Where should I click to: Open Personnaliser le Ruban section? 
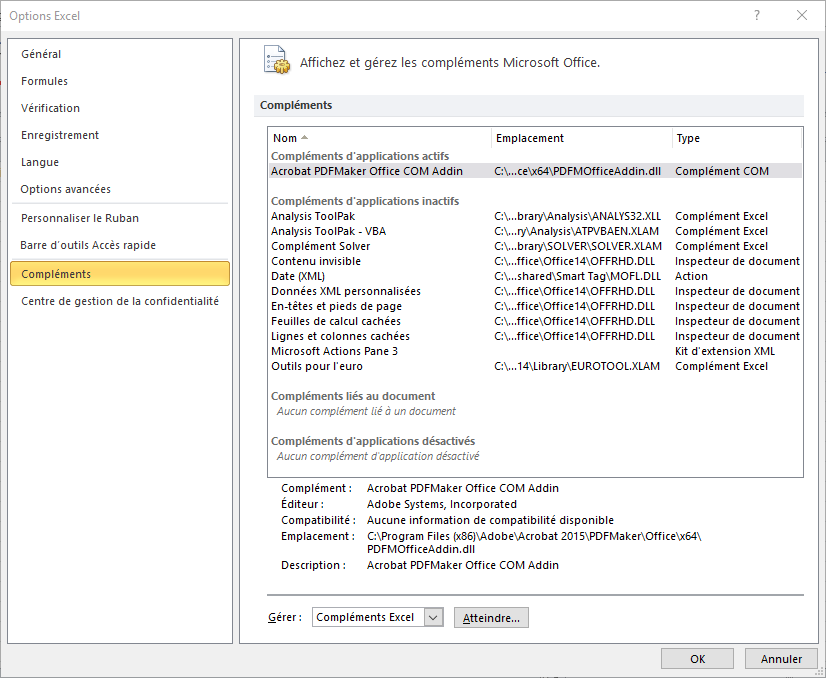point(80,218)
